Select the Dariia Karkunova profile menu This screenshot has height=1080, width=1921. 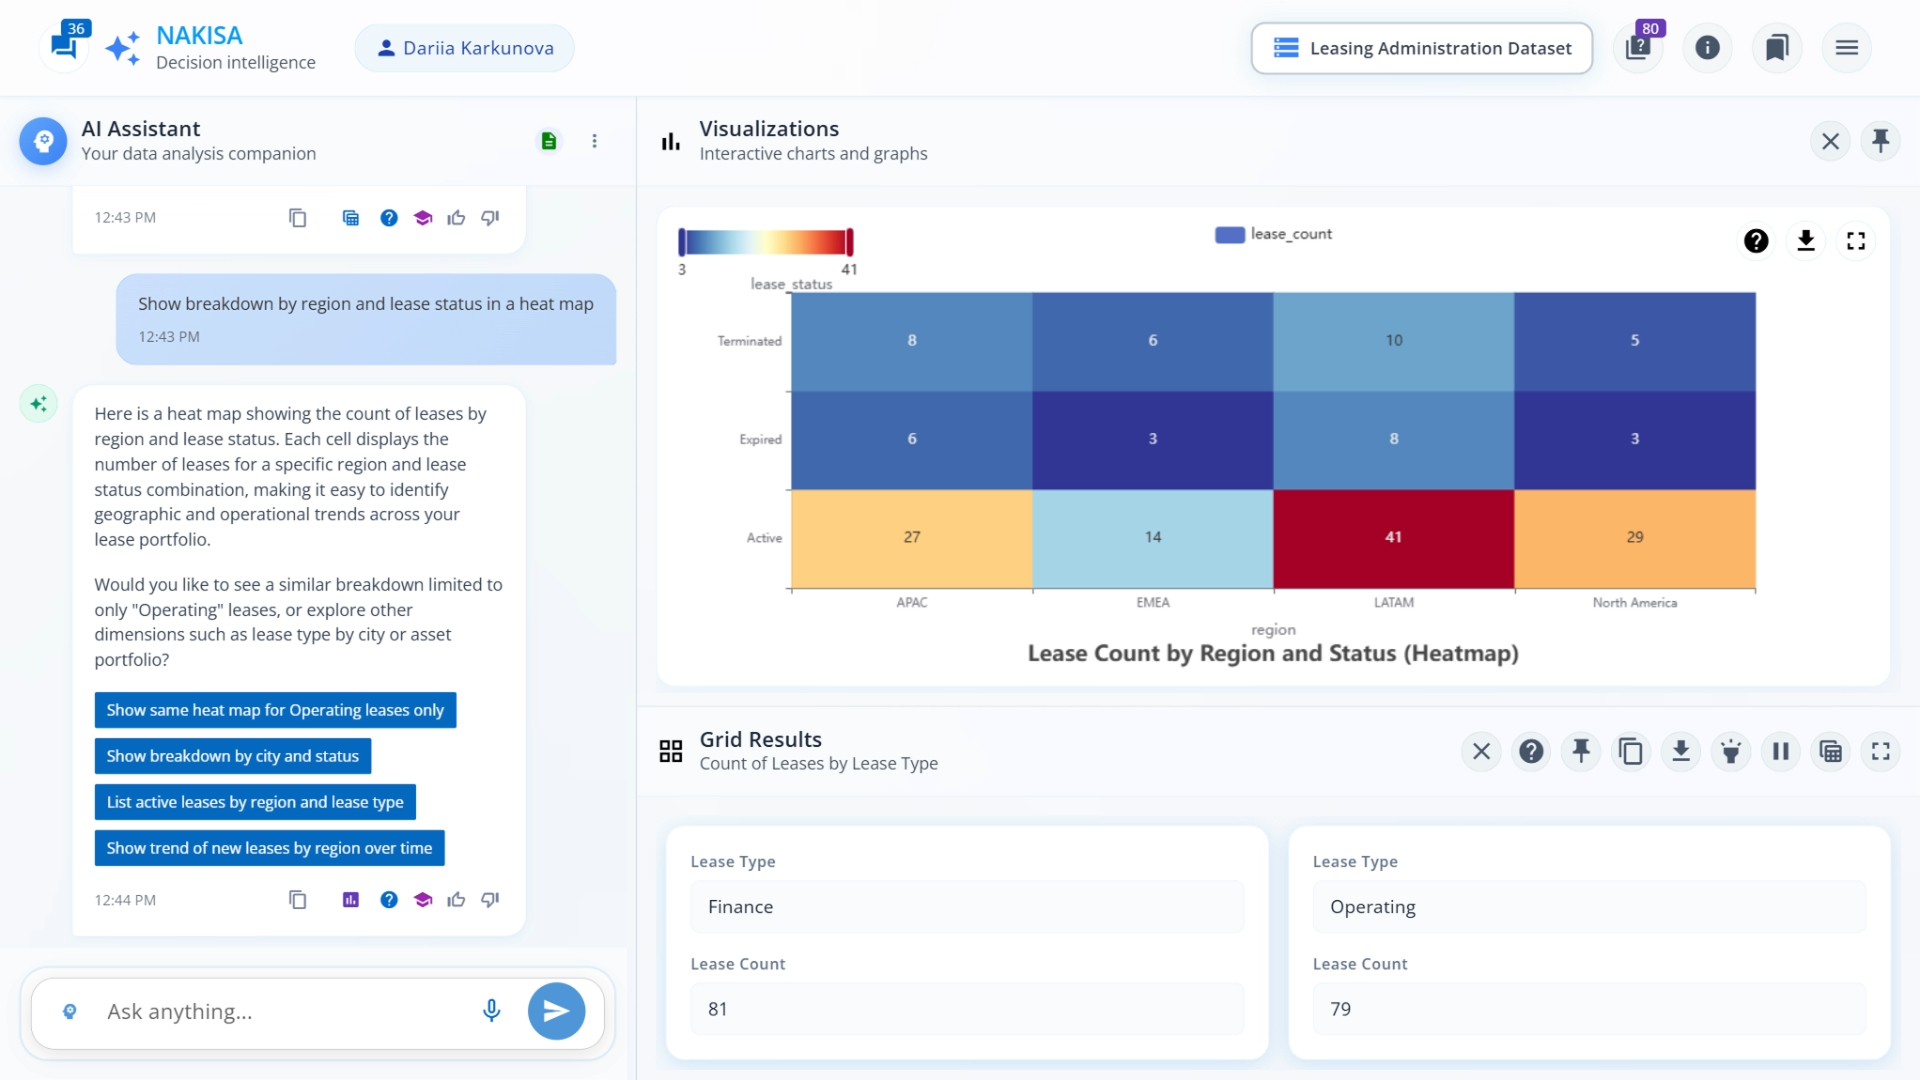coord(464,47)
